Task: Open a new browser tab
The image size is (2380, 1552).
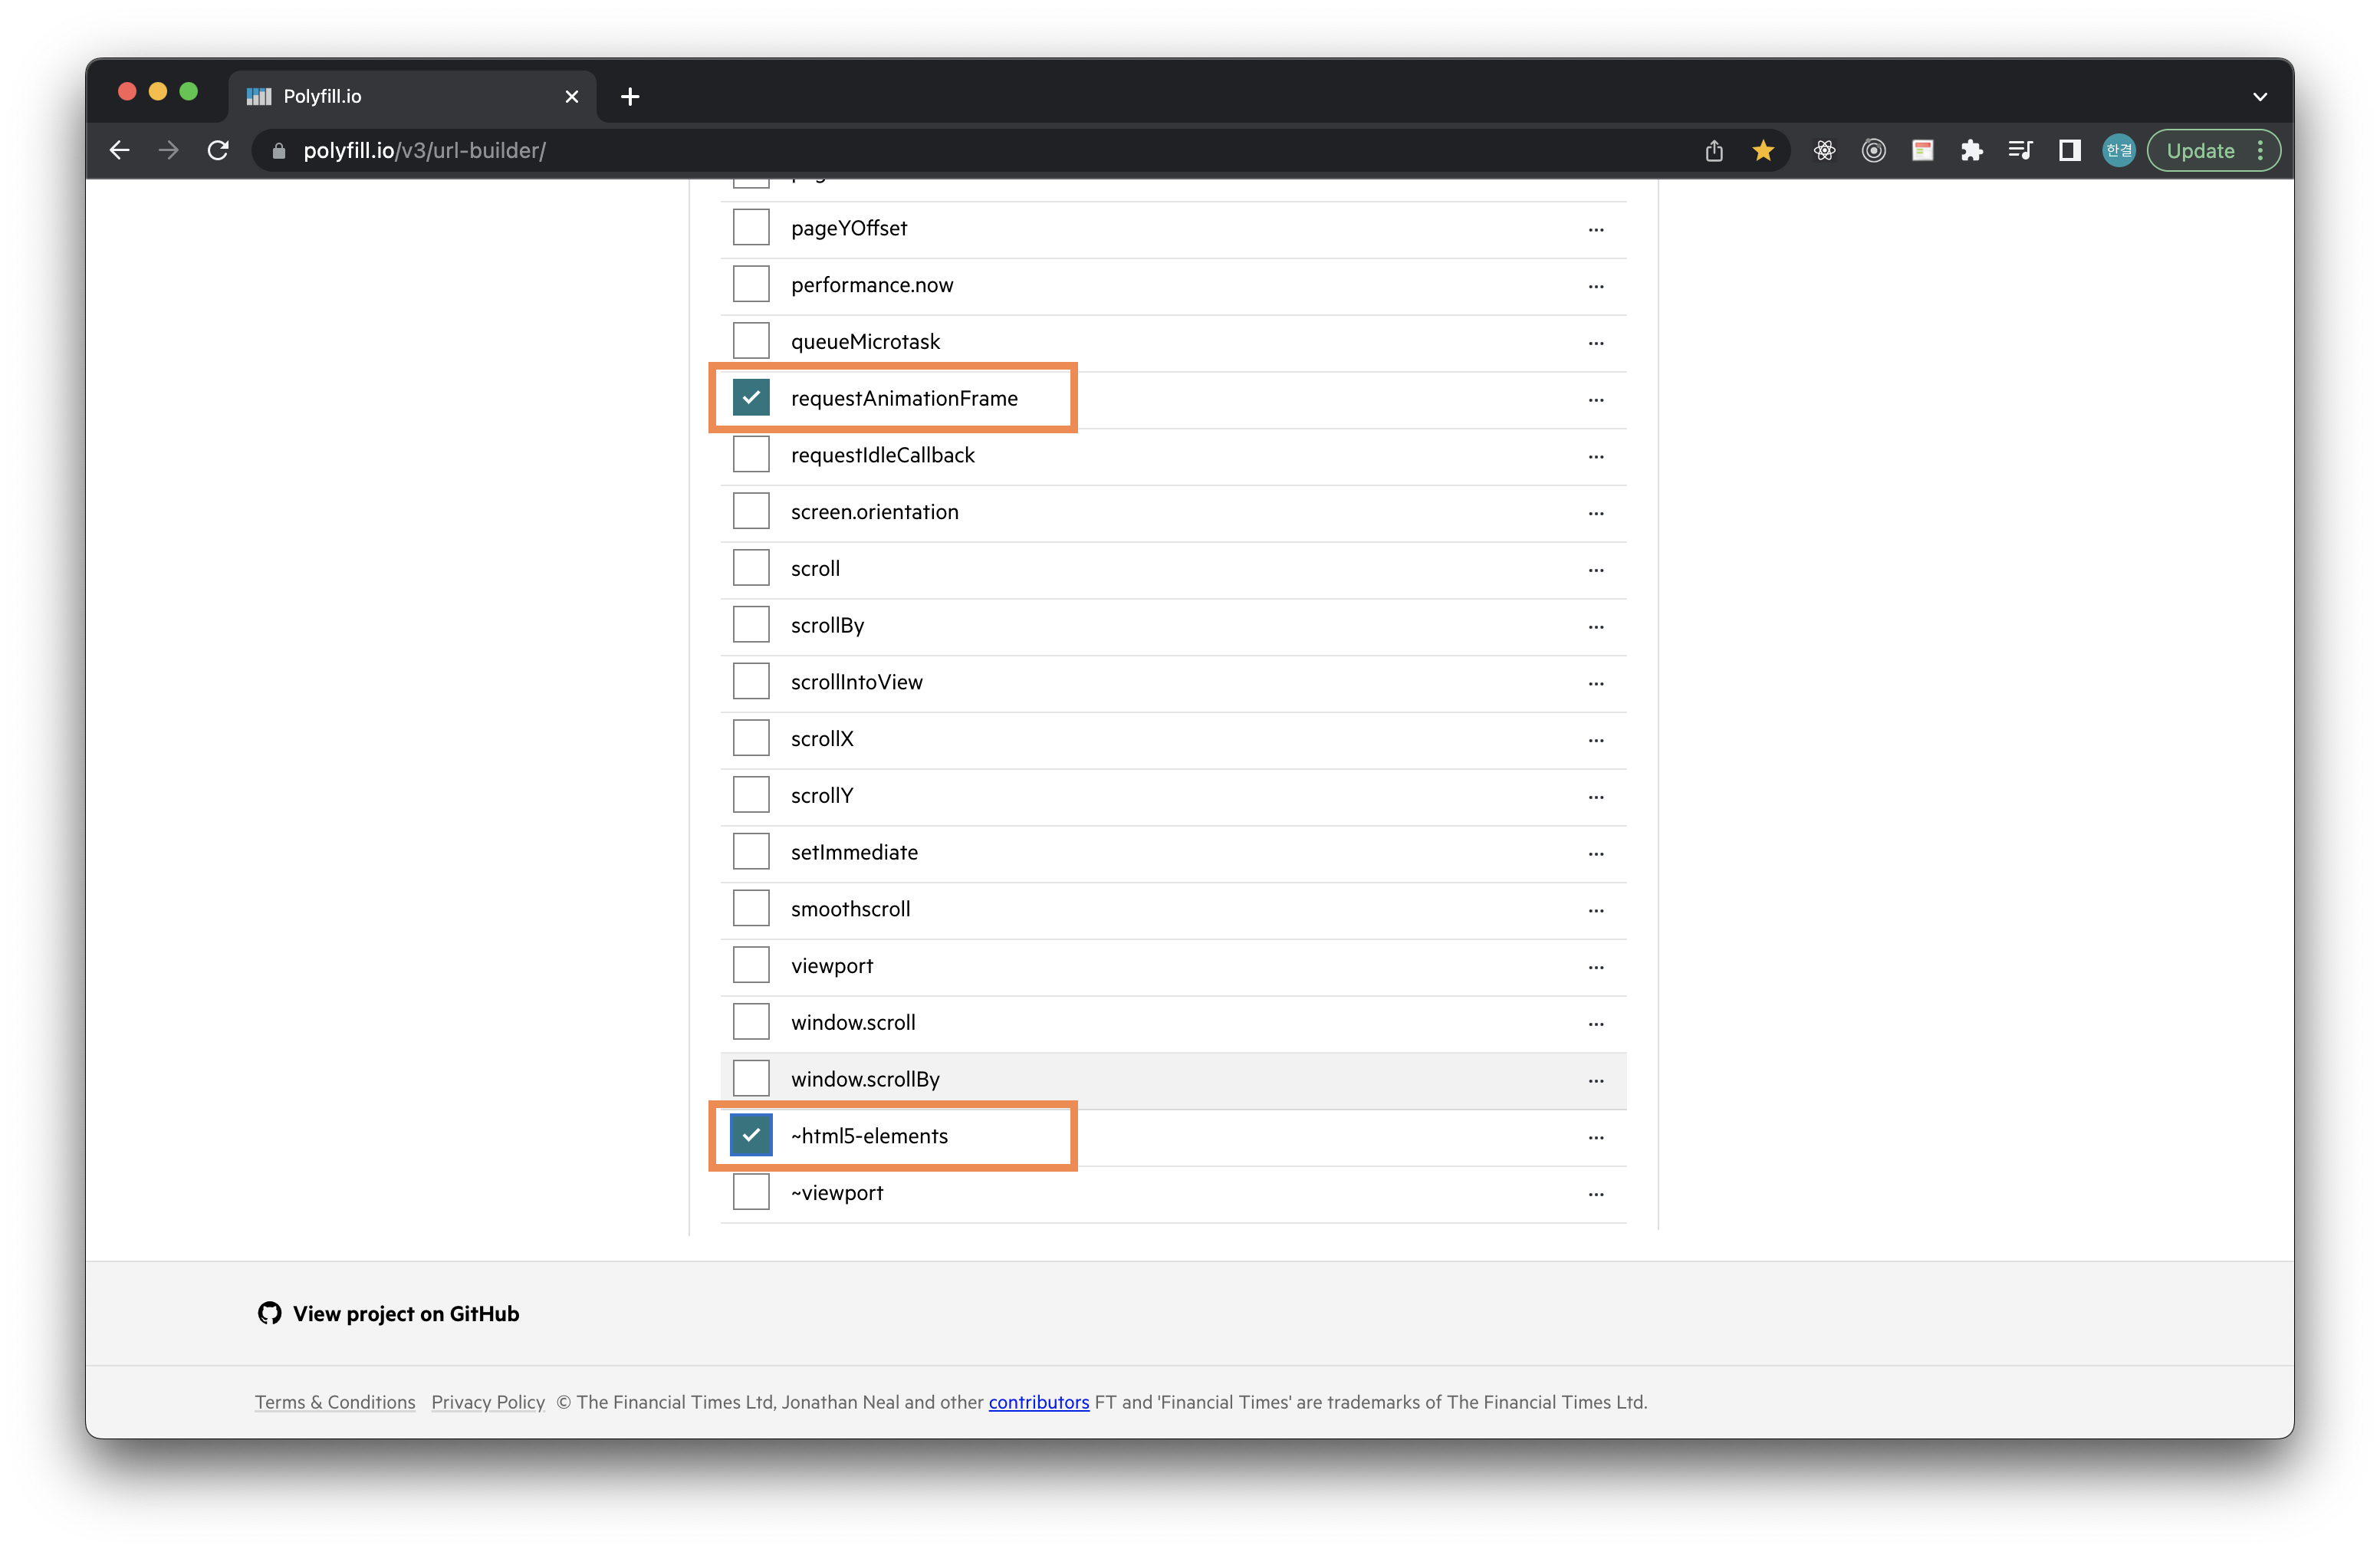Action: [x=630, y=97]
